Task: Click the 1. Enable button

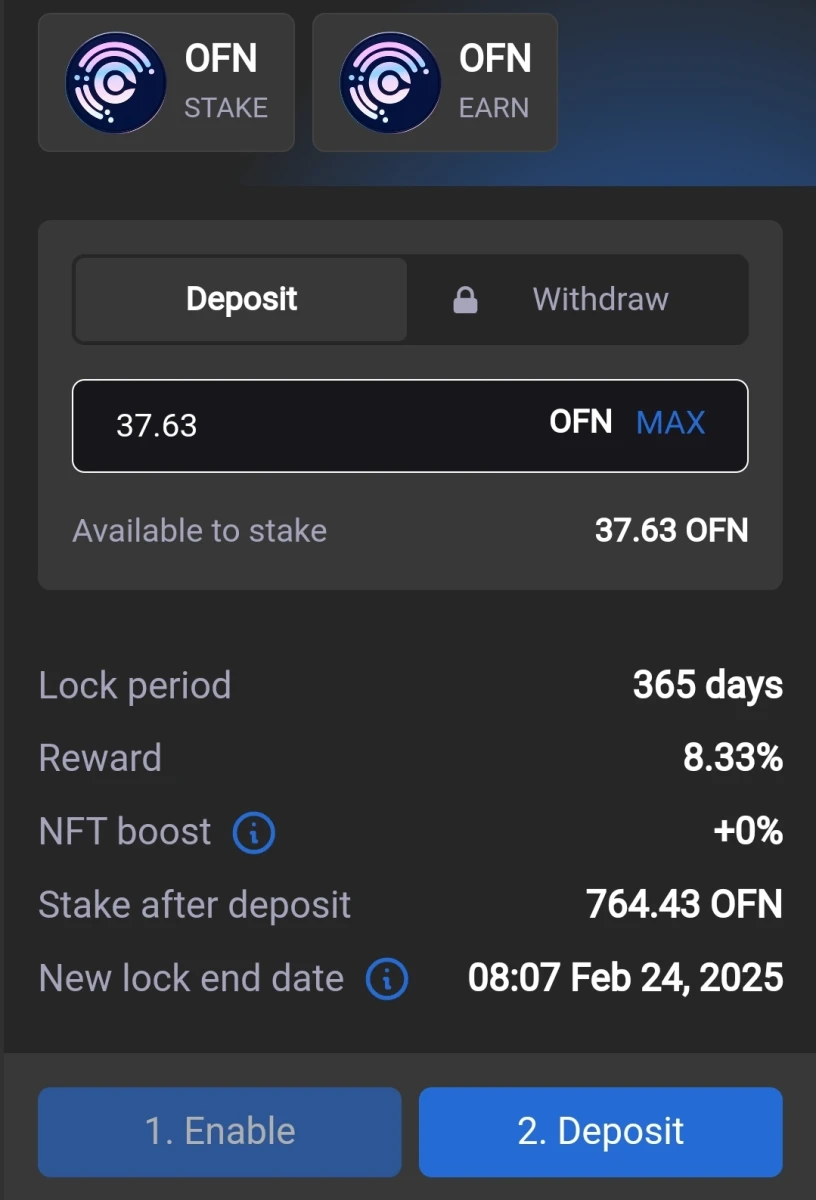Action: pos(220,1132)
